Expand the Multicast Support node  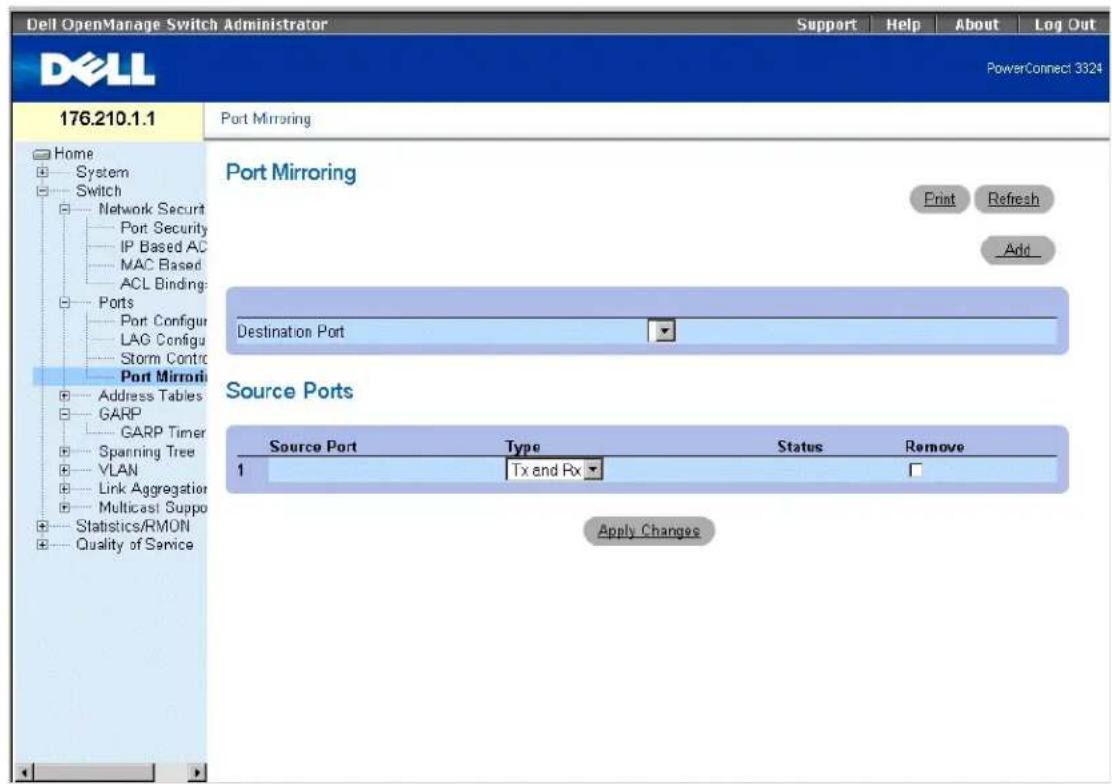65,507
